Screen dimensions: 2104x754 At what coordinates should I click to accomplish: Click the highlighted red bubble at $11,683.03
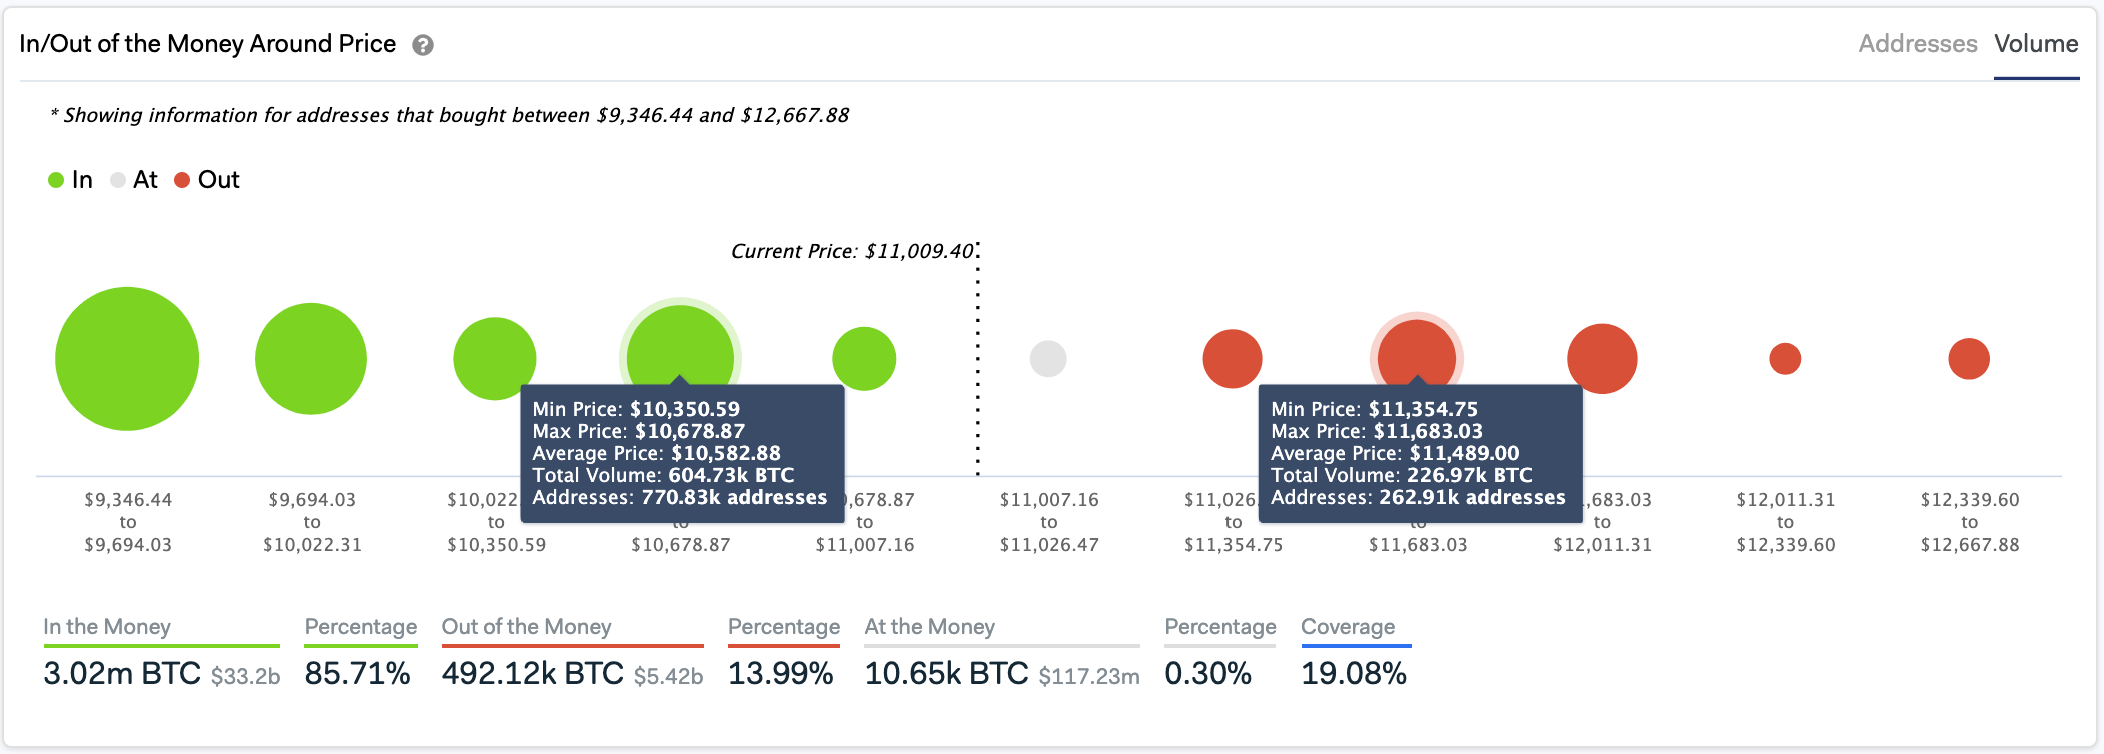tap(1416, 350)
